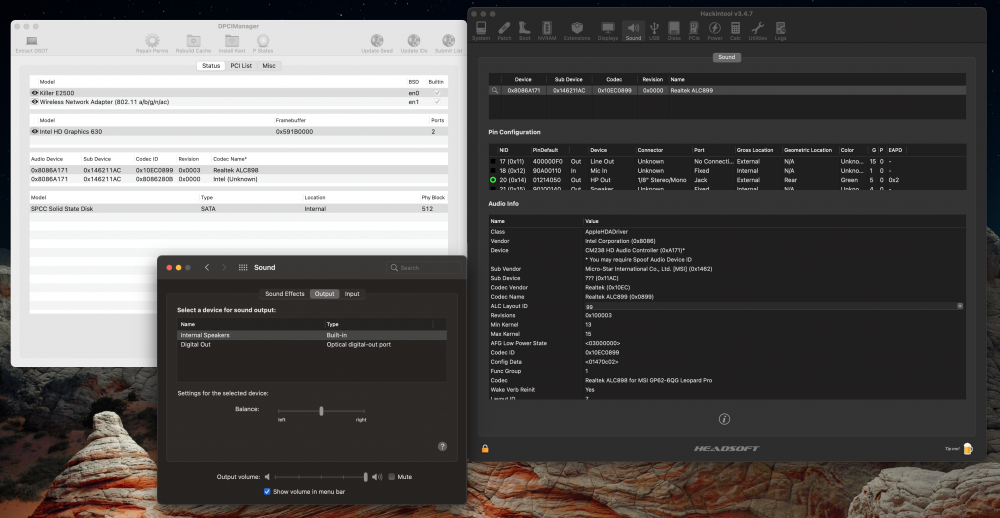Click the output volume slider

point(320,477)
